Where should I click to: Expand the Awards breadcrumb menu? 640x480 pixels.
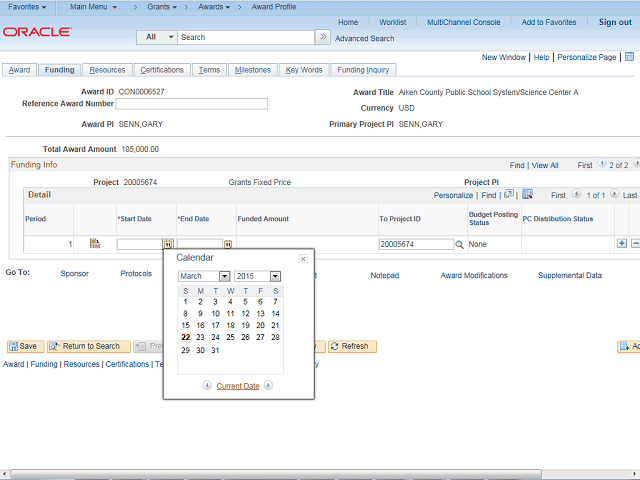(214, 7)
